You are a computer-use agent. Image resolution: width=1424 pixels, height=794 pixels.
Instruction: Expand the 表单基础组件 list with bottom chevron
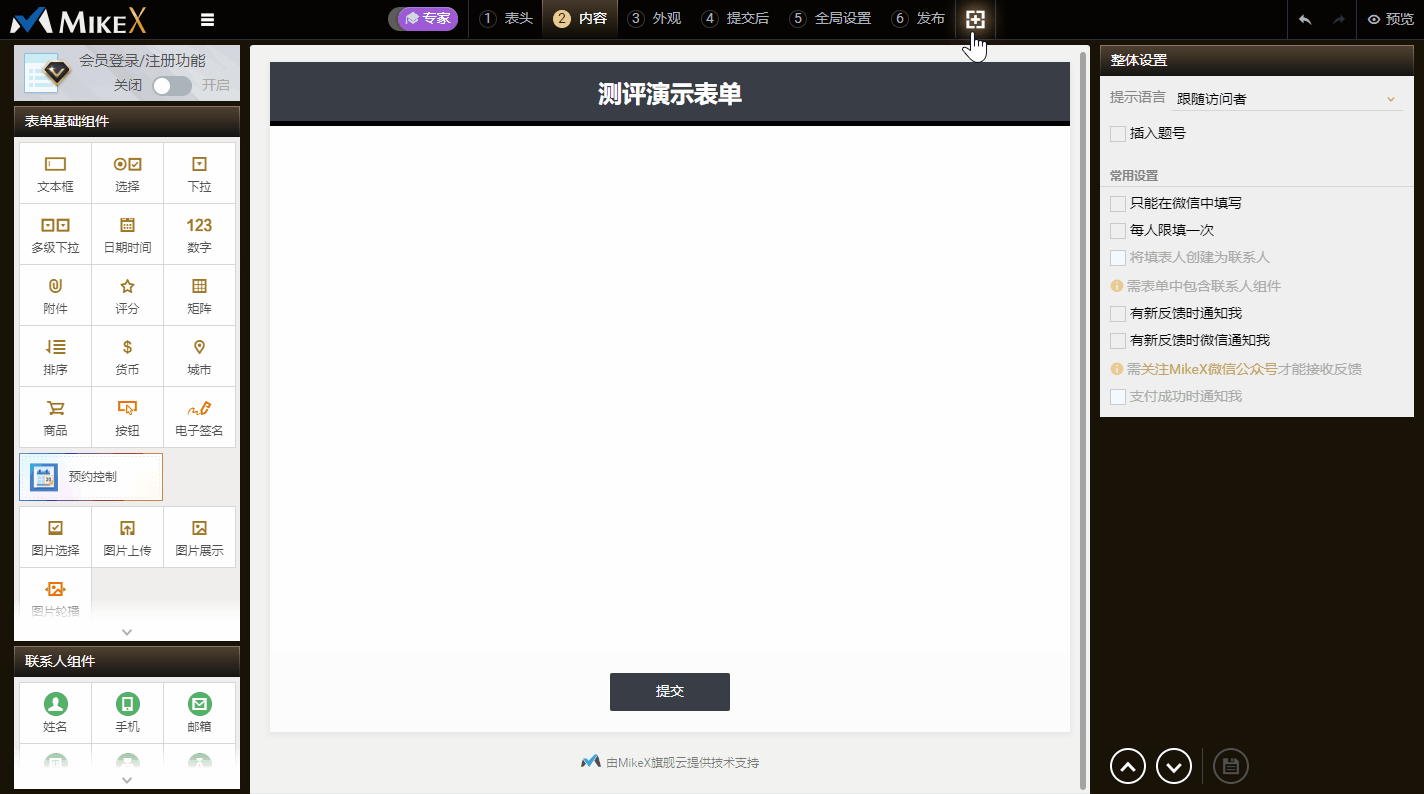127,632
